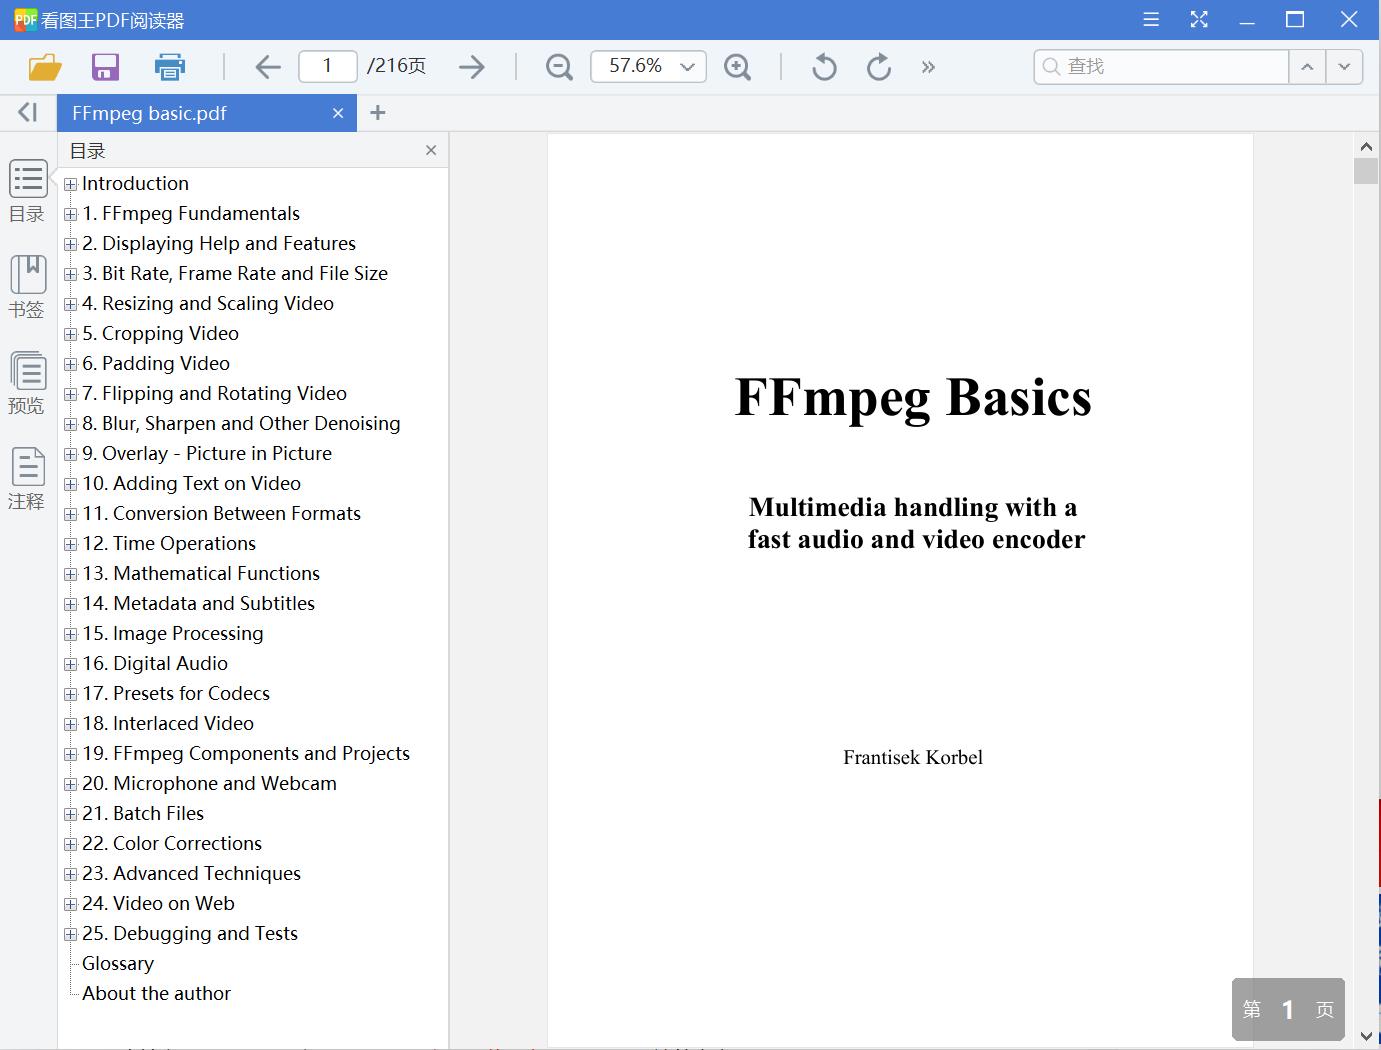Viewport: 1381px width, 1050px height.
Task: Click the scrollbar up arrow
Action: [1366, 146]
